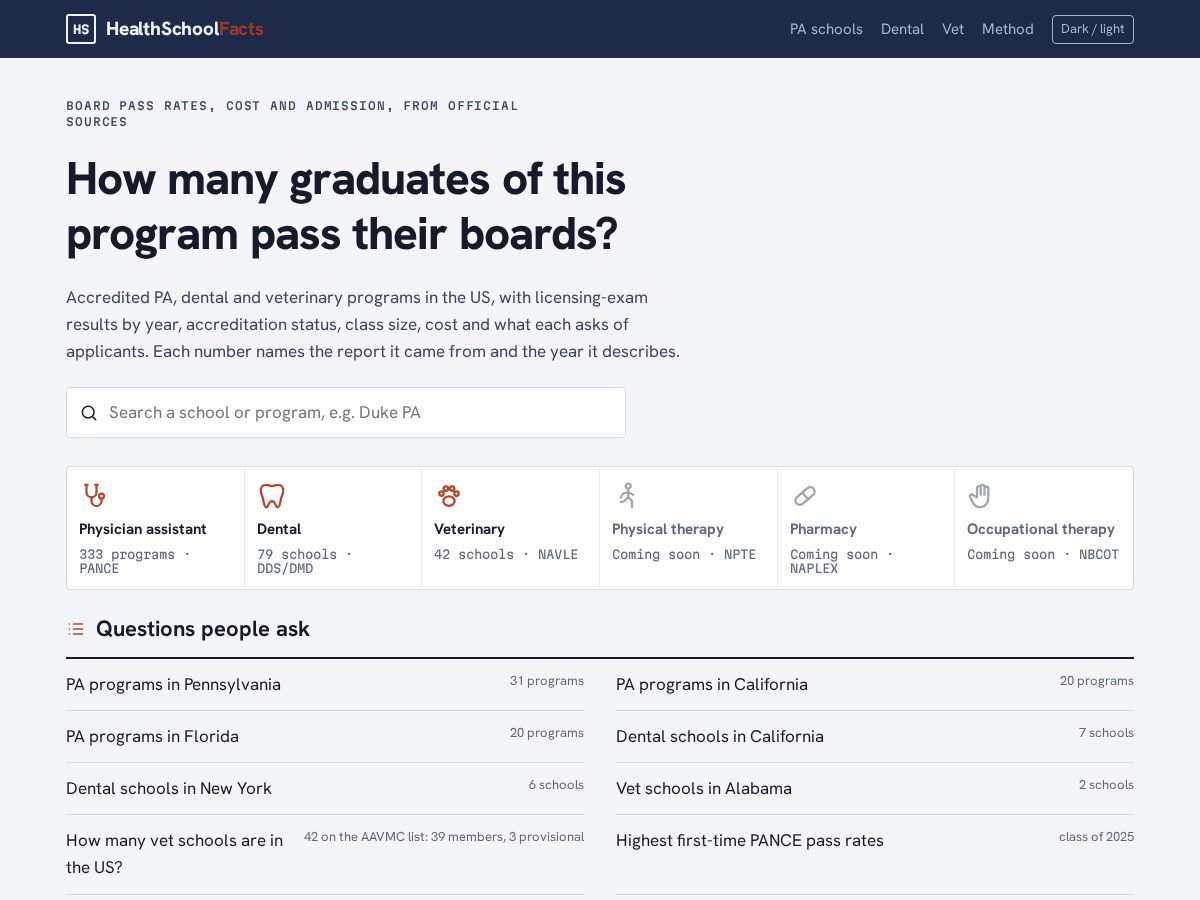Click the '6 schools' count
1200x900 pixels.
[x=556, y=785]
